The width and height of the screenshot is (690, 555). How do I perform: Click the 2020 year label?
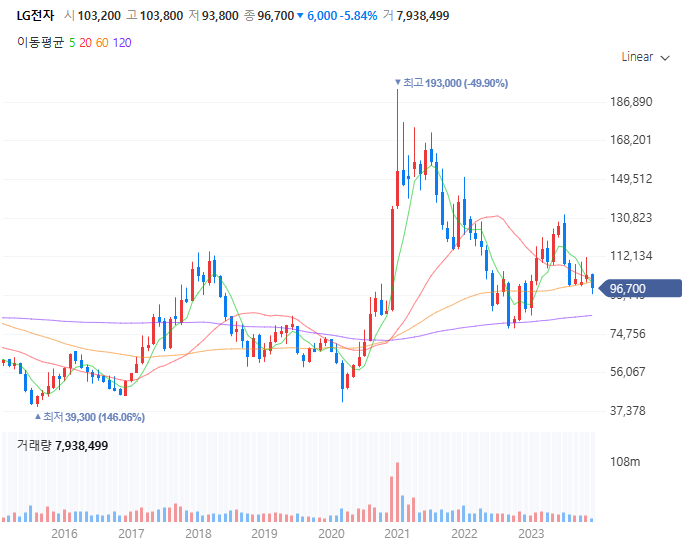click(331, 533)
